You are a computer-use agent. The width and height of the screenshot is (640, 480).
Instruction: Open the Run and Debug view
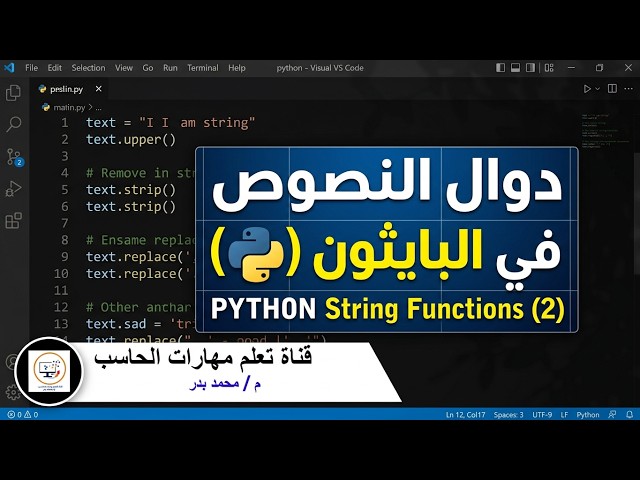point(13,189)
